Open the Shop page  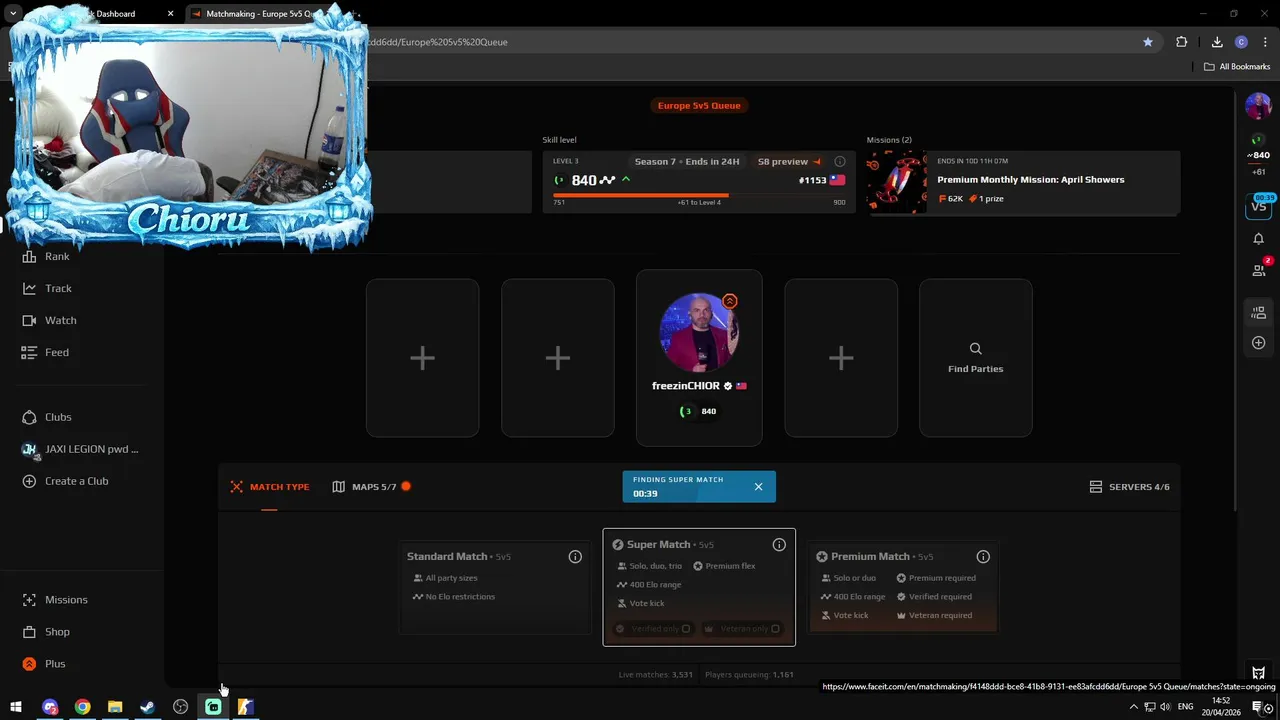pyautogui.click(x=46, y=632)
